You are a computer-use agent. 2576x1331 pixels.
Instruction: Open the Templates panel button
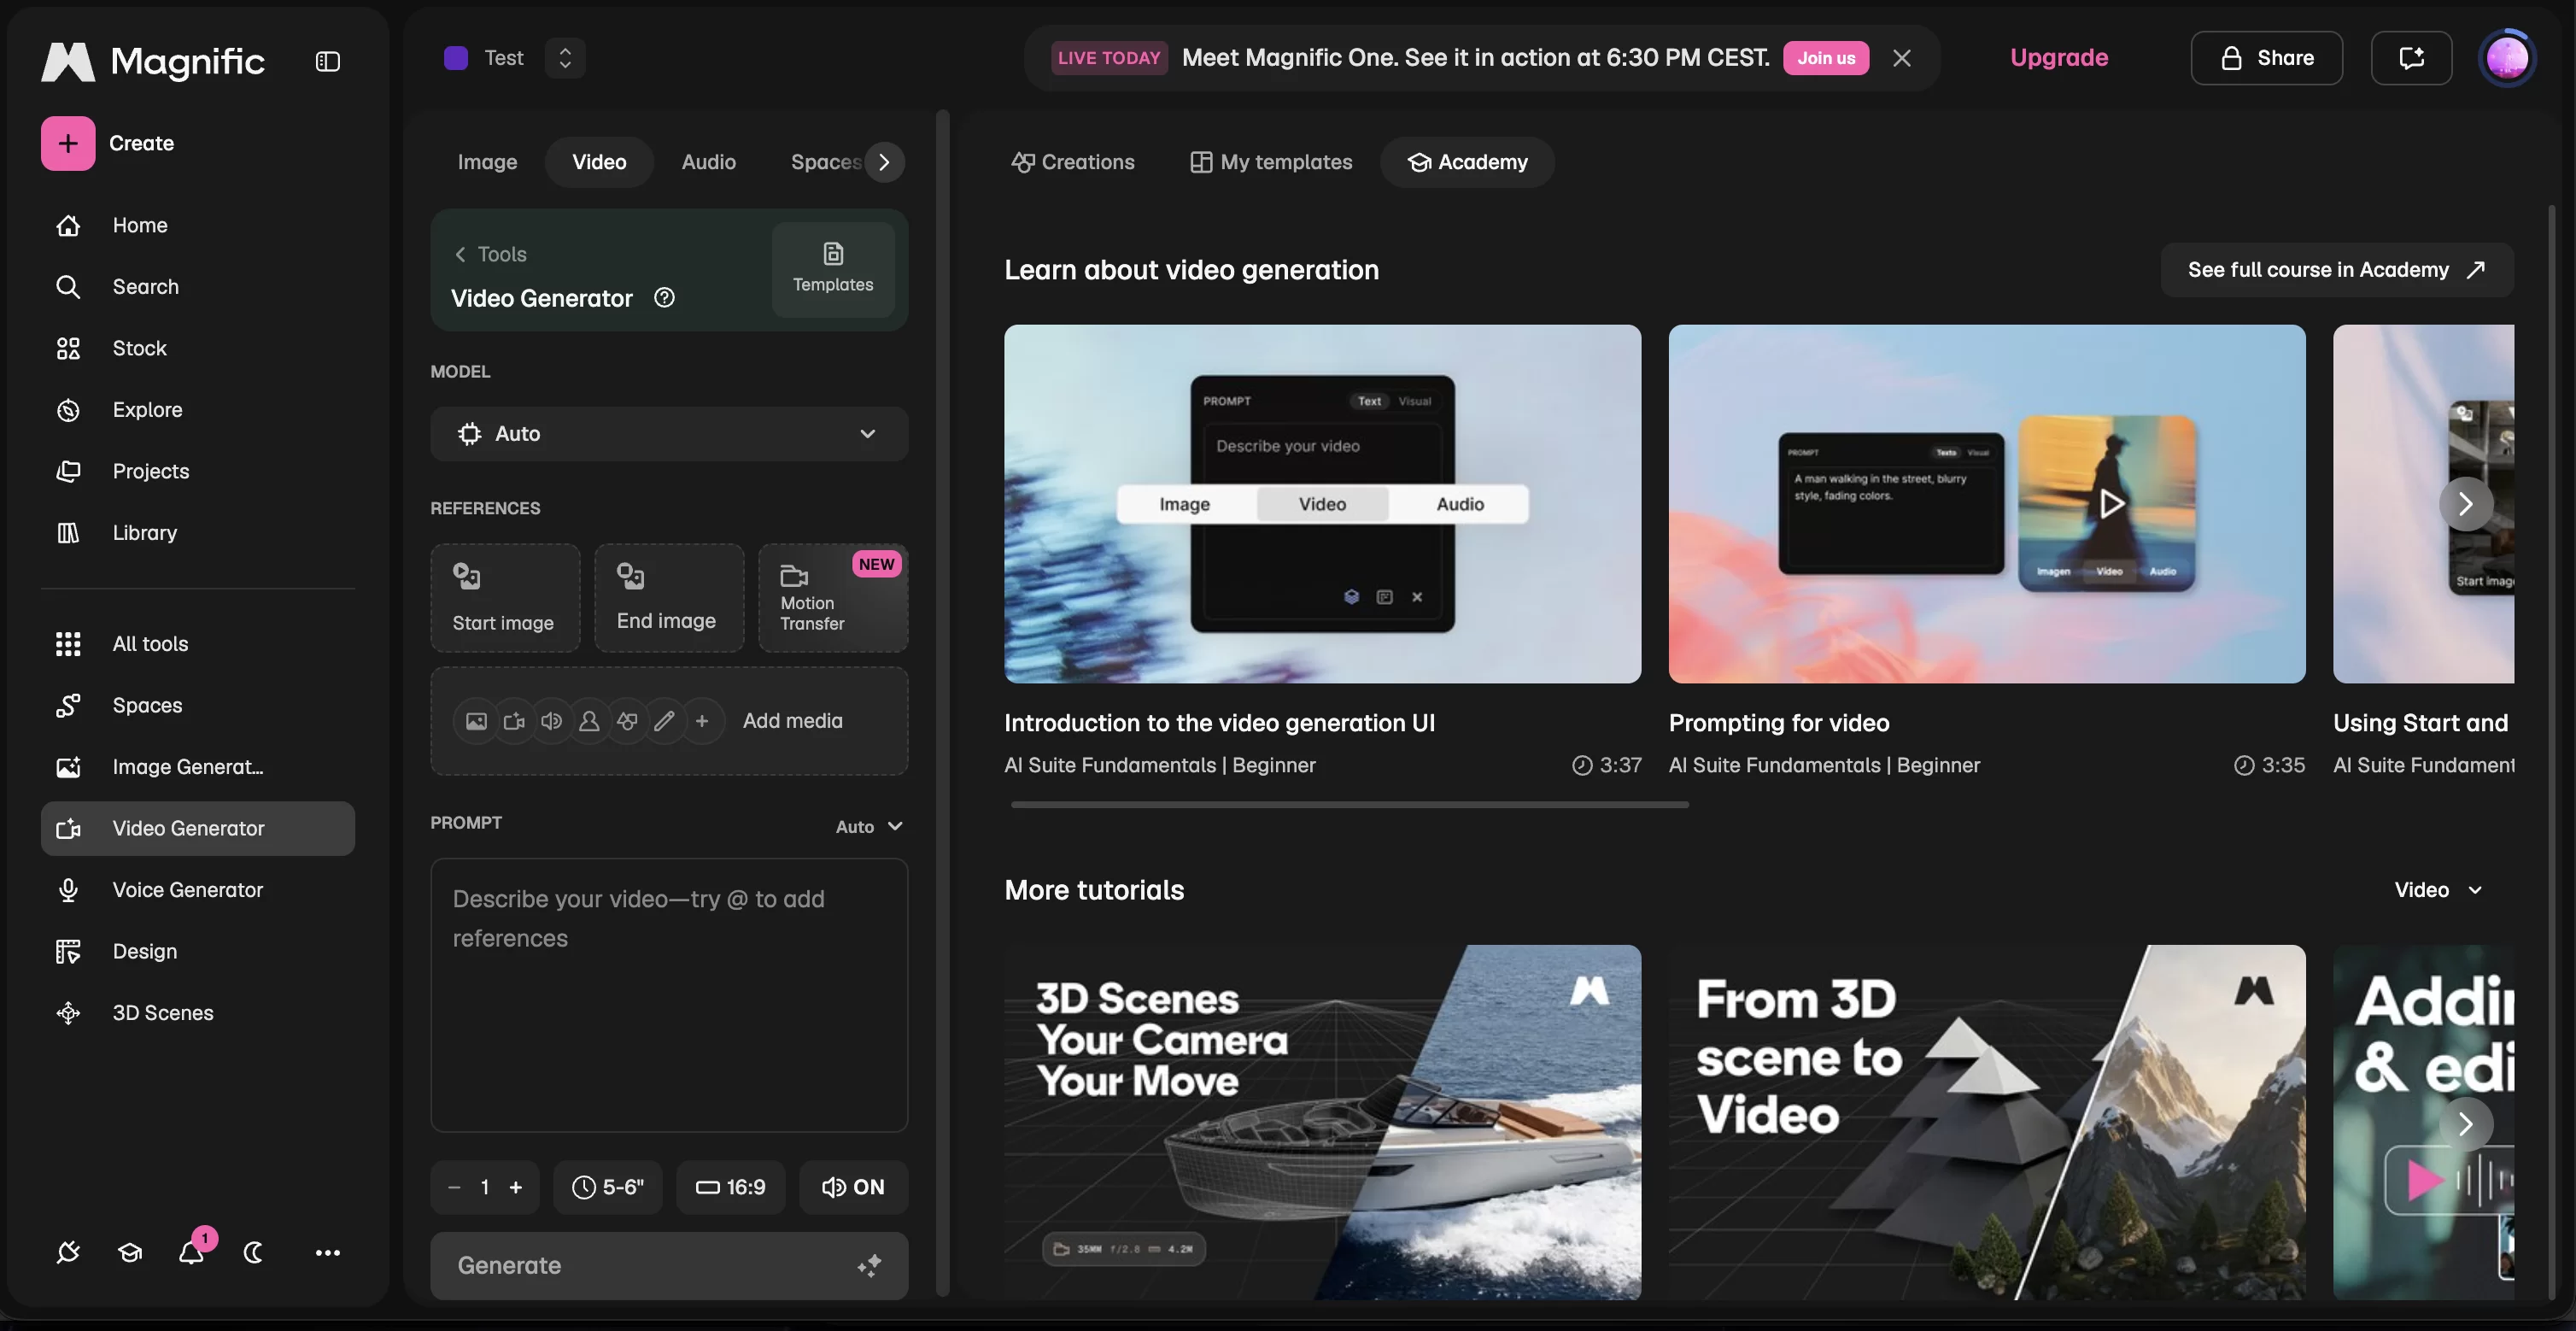tap(833, 269)
